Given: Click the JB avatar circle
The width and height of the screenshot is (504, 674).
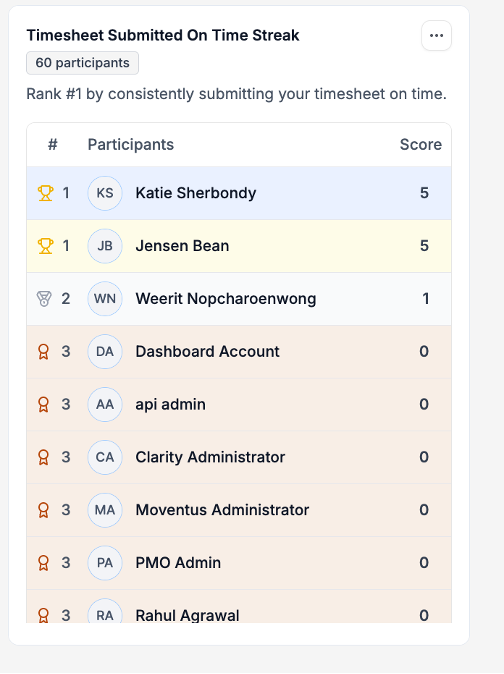Looking at the screenshot, I should [105, 246].
